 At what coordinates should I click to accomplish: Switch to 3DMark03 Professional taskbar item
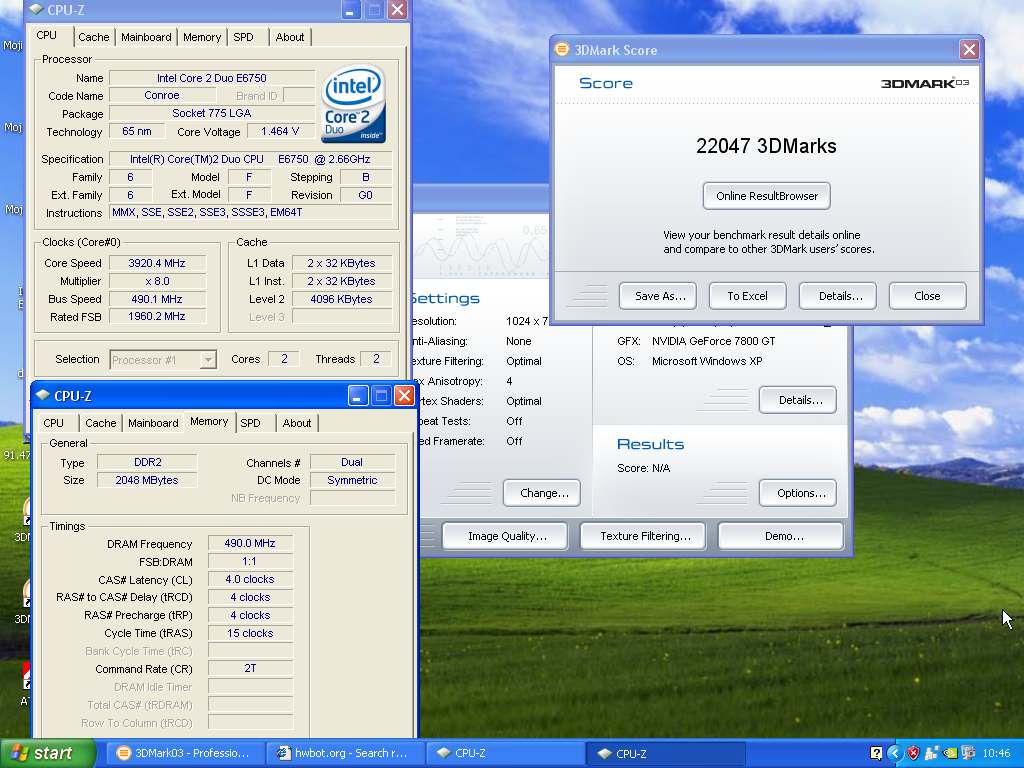(185, 753)
